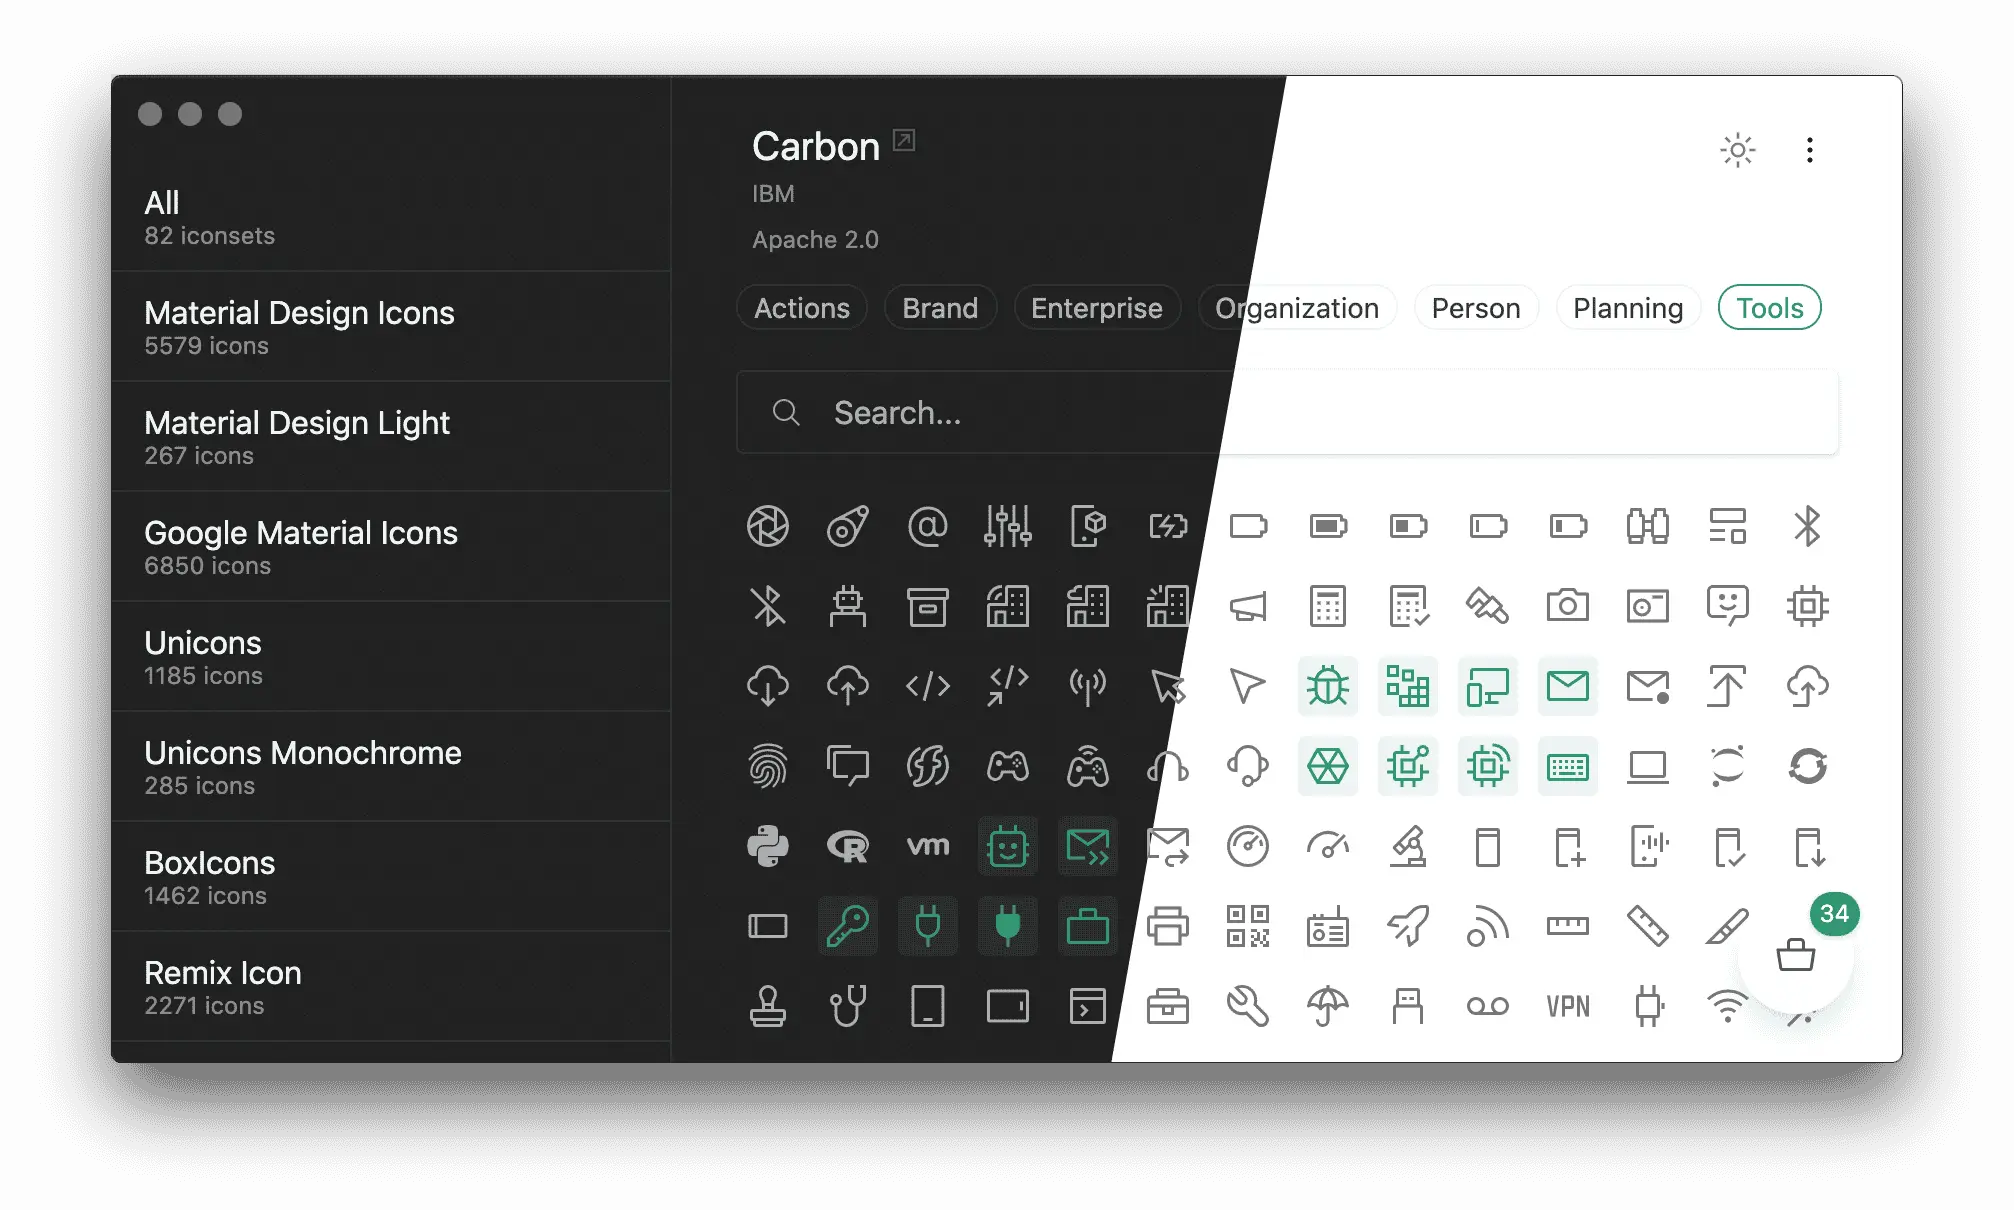Select the Python logo icon
Image resolution: width=2014 pixels, height=1210 pixels.
point(768,846)
